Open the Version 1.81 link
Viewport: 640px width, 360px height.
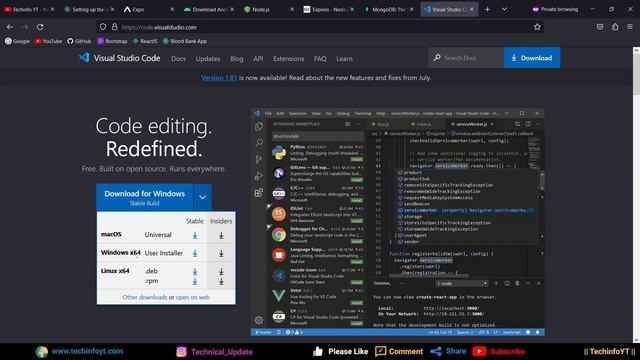[x=219, y=78]
